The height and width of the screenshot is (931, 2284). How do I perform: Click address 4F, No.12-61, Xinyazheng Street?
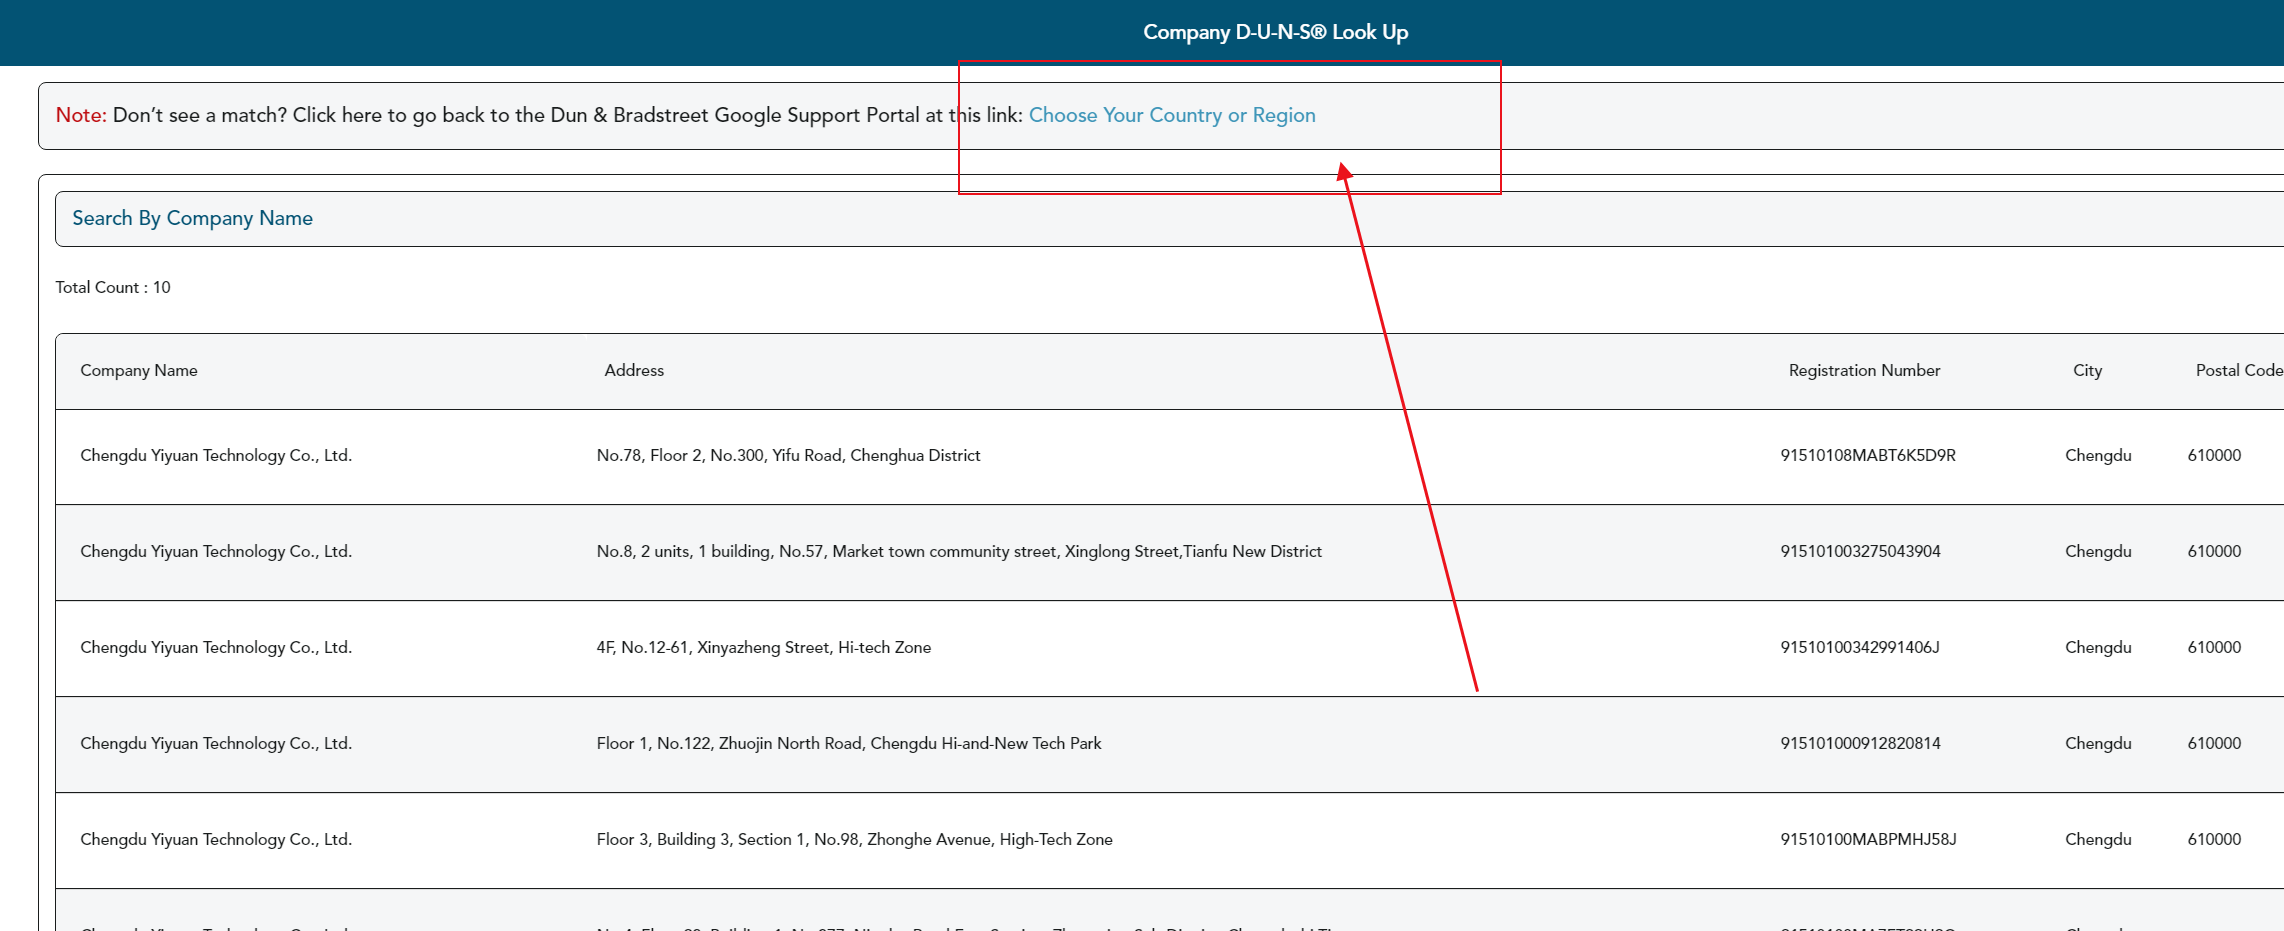(763, 647)
